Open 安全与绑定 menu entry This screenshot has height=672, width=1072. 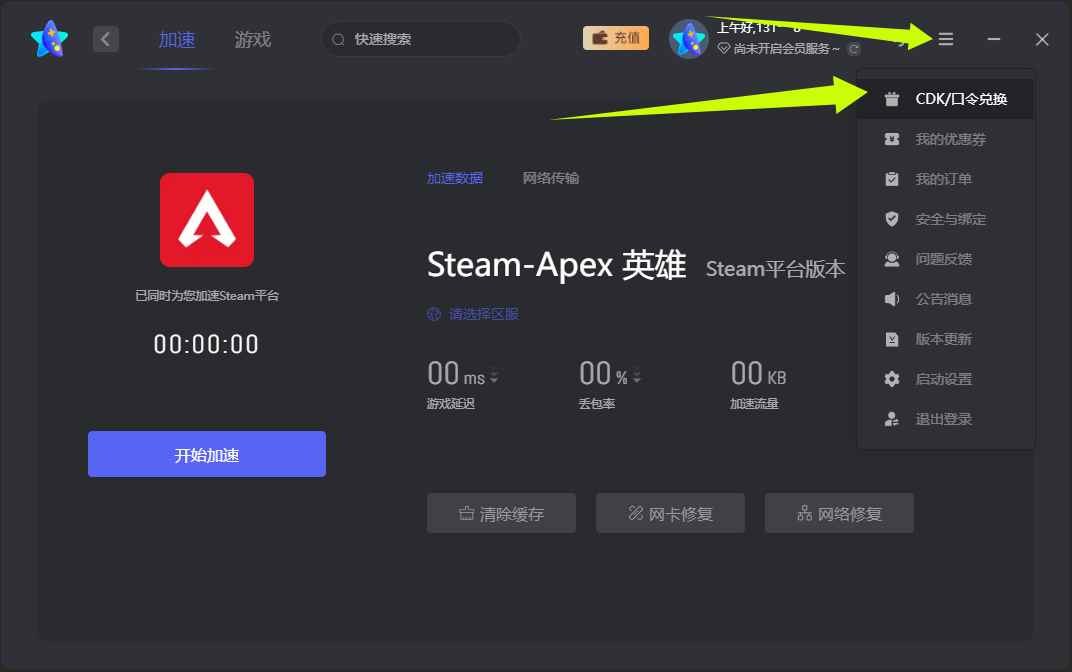tap(946, 219)
